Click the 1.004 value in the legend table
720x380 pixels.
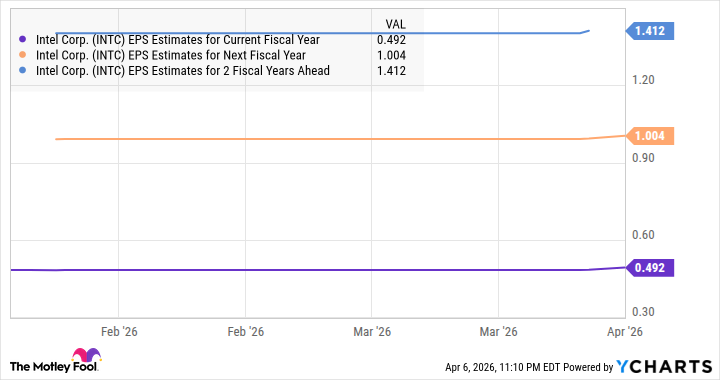[x=391, y=56]
